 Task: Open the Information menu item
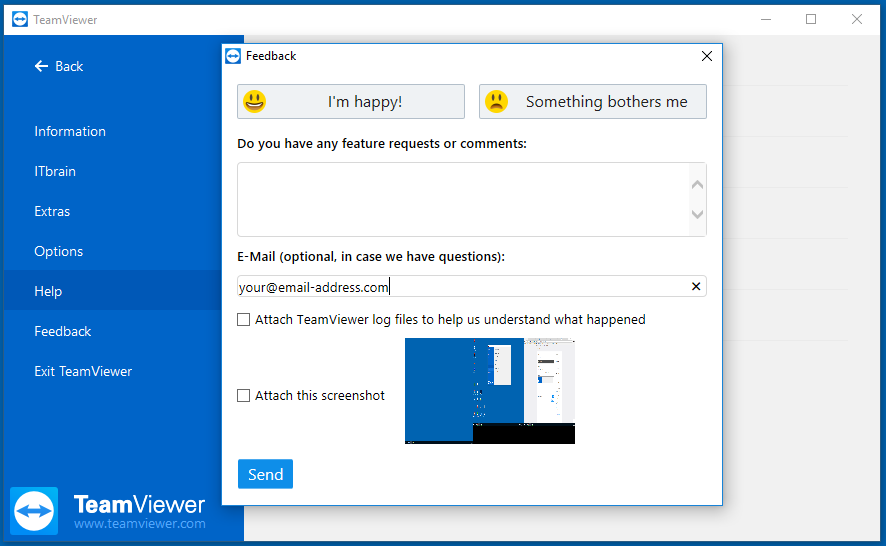[x=70, y=131]
